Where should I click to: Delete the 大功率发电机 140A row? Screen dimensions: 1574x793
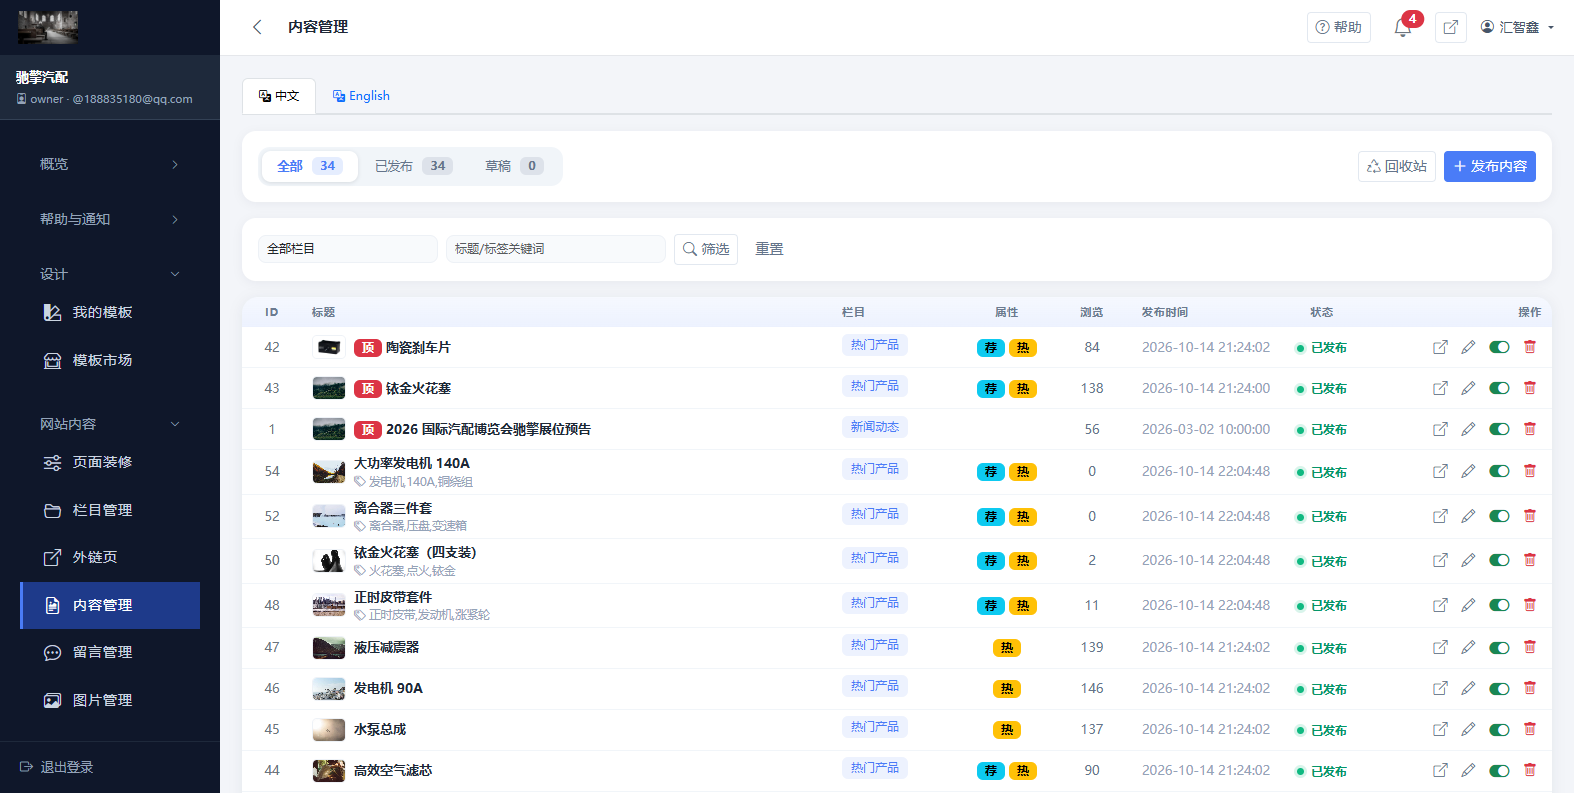(x=1530, y=471)
